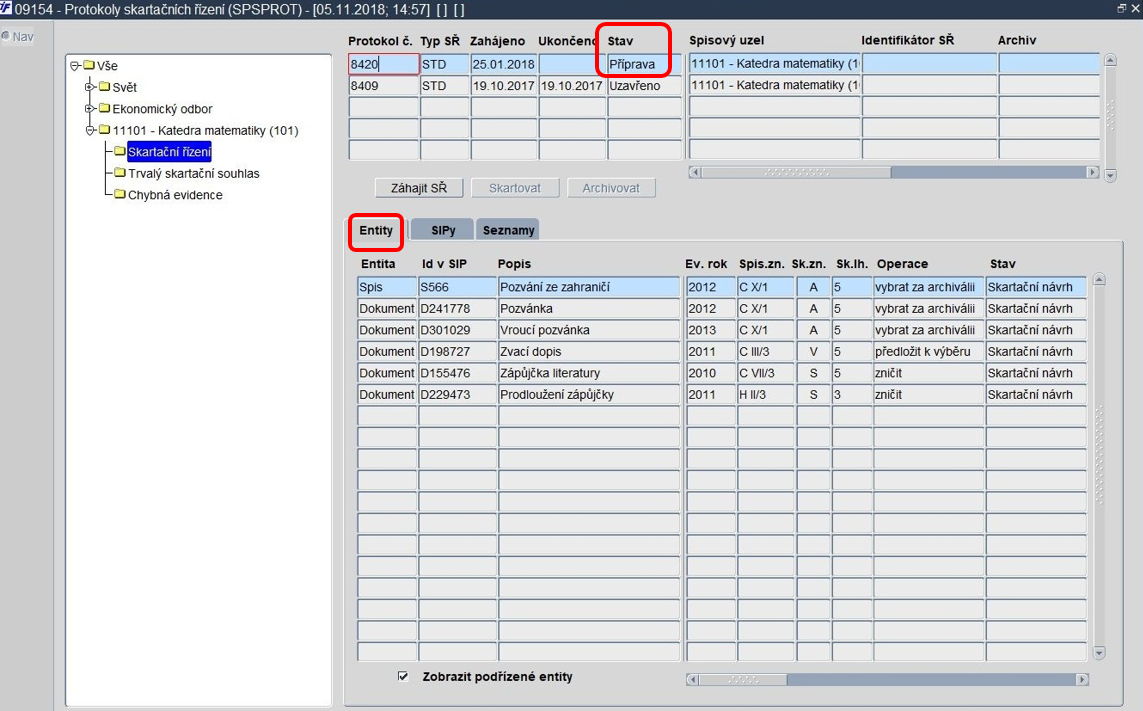Viewport: 1143px width, 711px height.
Task: Collapse the Vše root tree node
Action: [x=74, y=66]
